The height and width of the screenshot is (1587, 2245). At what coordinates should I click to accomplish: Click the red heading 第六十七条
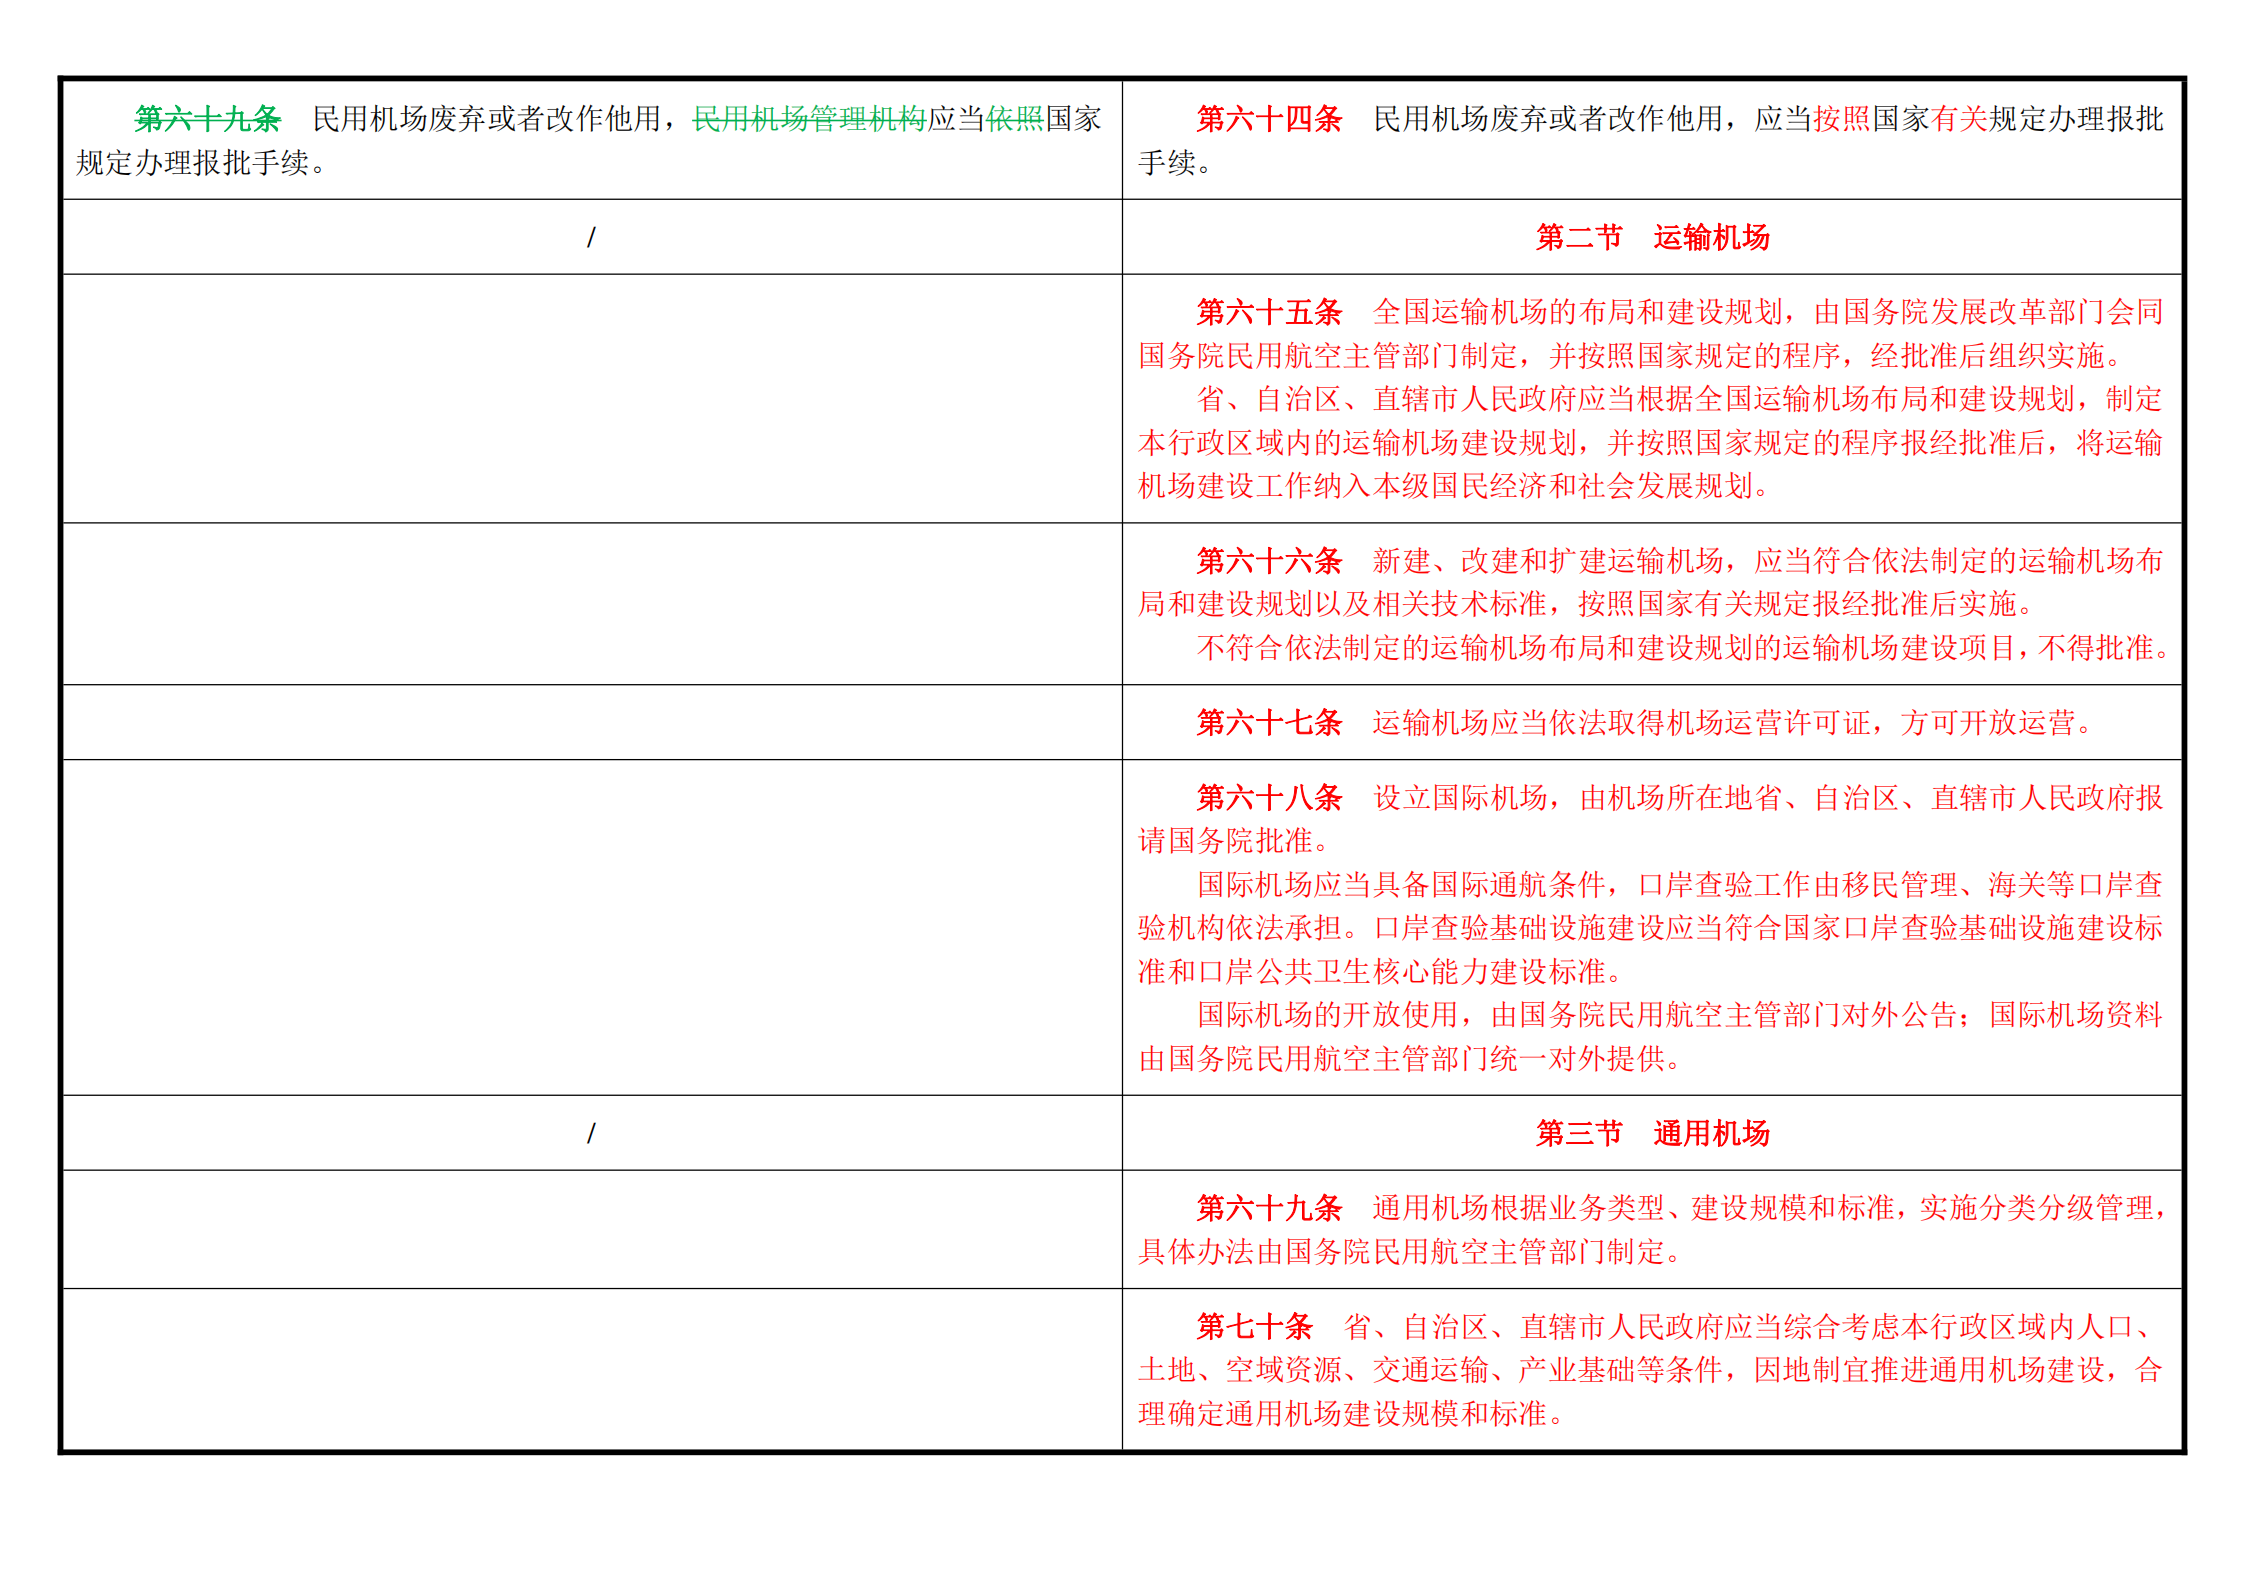(x=1269, y=722)
